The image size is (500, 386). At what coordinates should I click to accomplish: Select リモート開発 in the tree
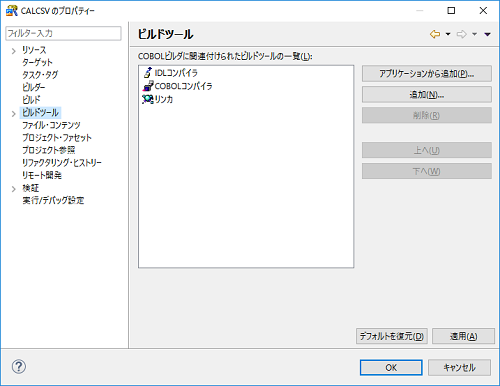click(42, 175)
